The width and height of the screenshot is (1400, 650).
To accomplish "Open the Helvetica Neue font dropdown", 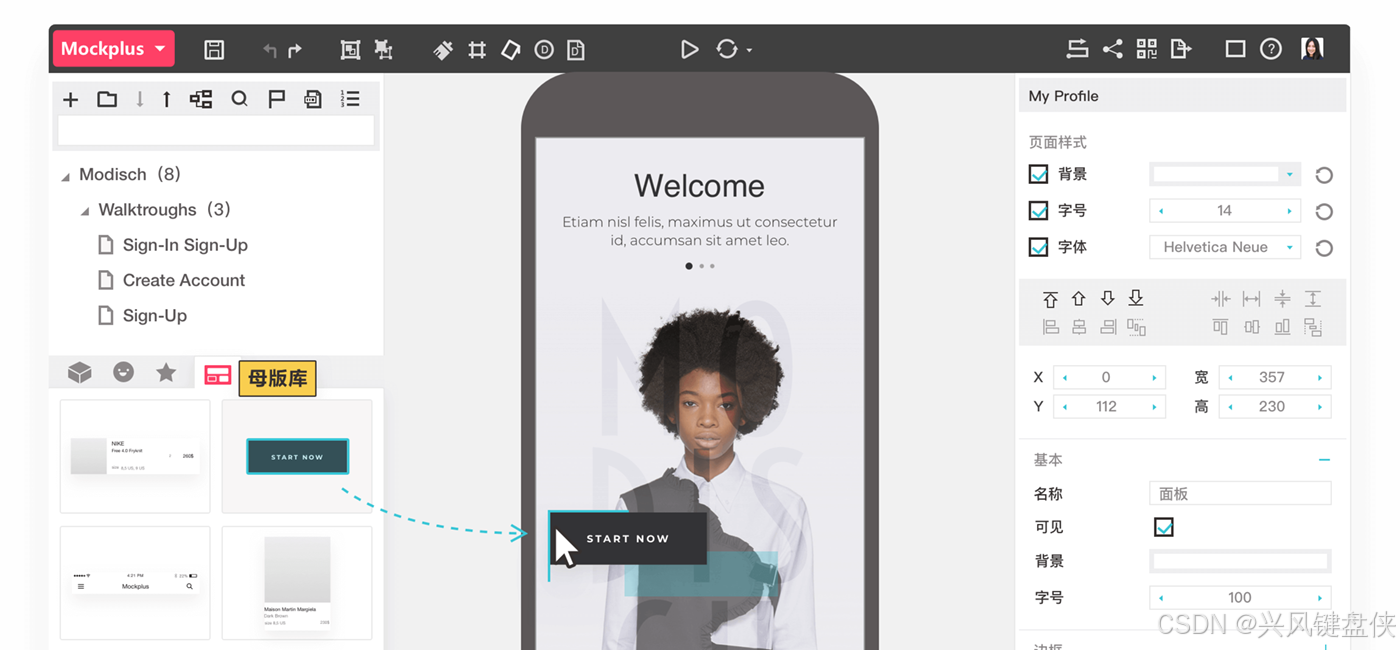I will 1226,247.
